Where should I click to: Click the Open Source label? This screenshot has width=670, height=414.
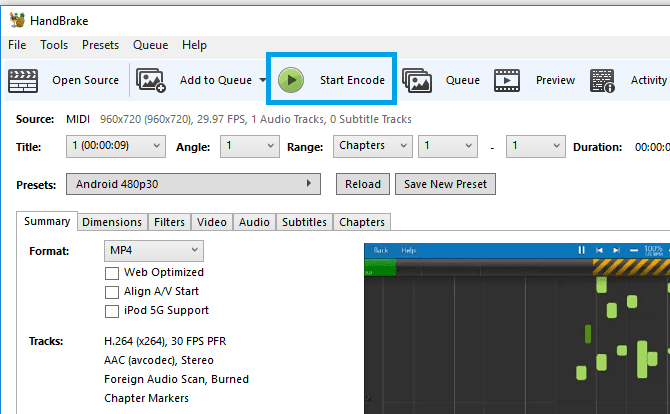coord(85,80)
